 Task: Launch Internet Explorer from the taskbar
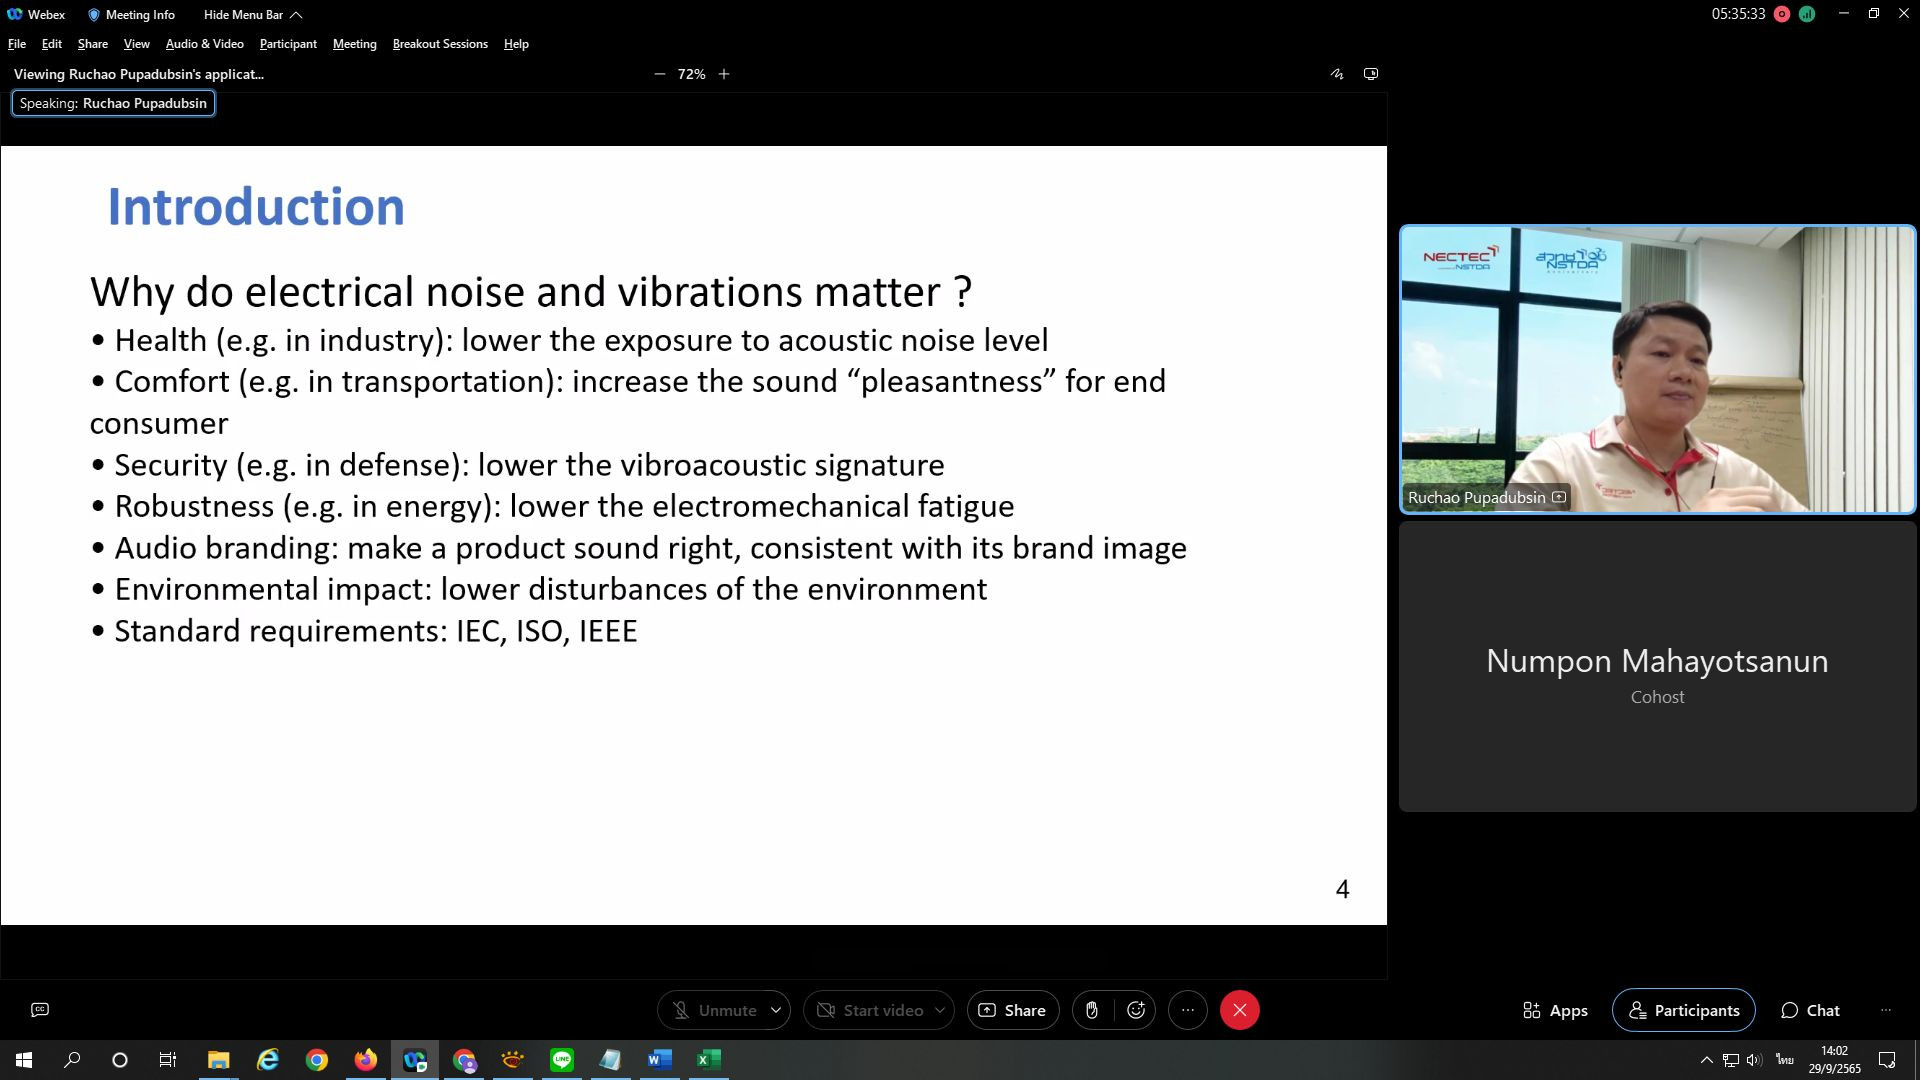tap(267, 1060)
